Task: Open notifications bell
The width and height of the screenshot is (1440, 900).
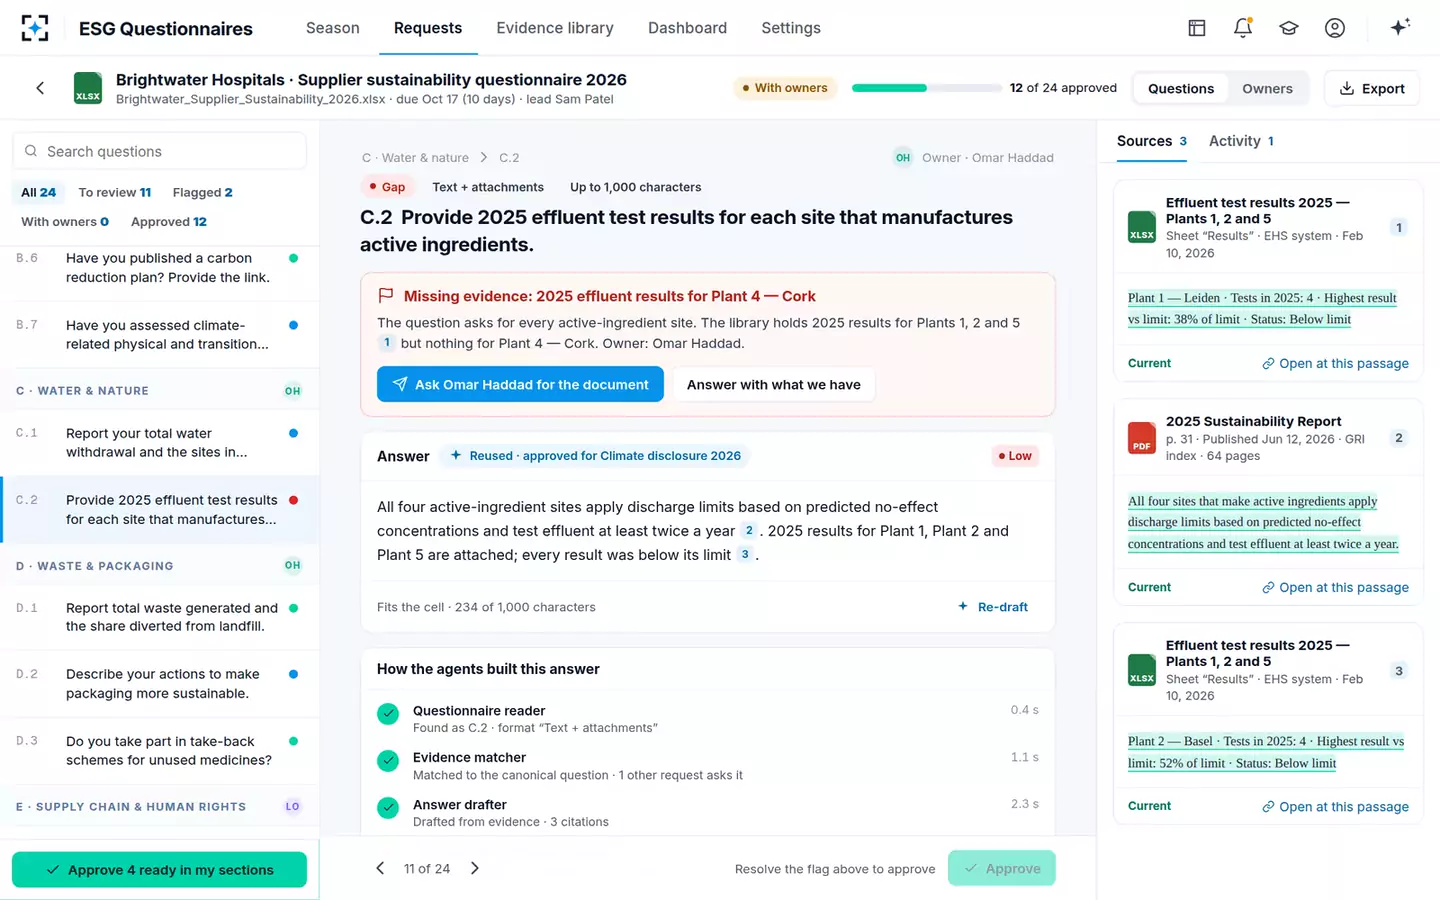Action: pos(1243,28)
